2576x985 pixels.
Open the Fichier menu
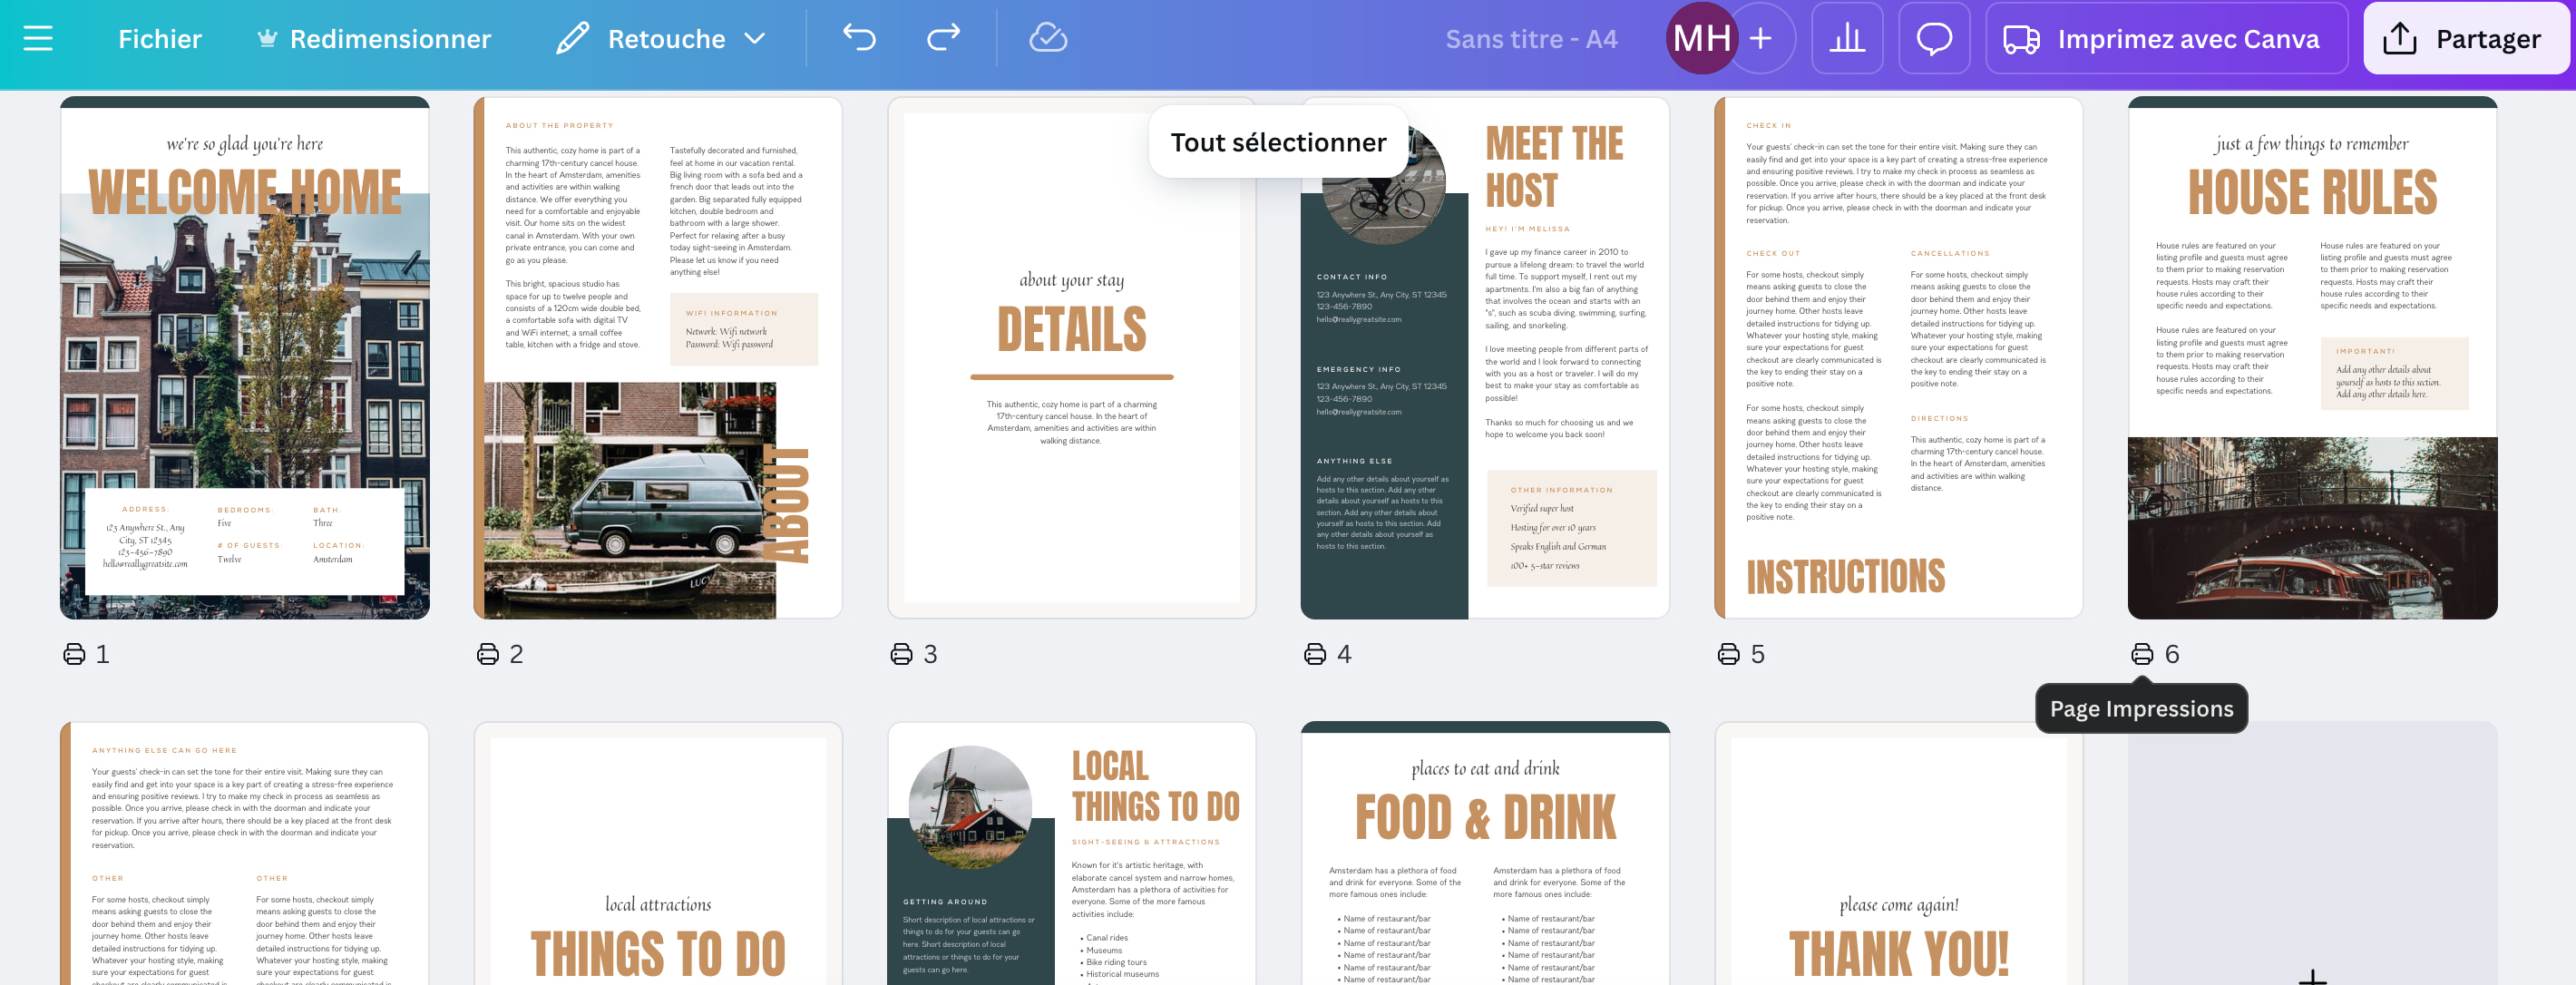pos(159,39)
